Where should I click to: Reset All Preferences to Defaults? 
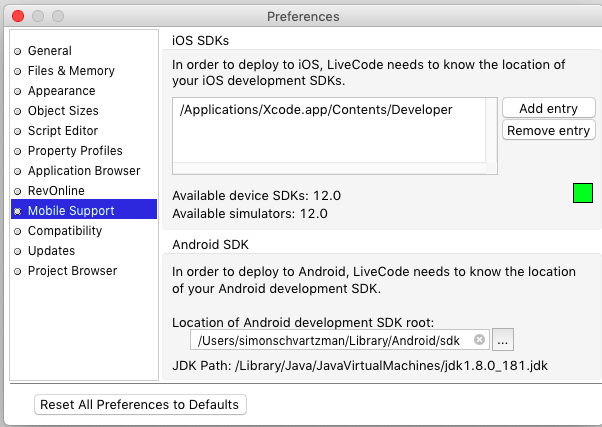[x=140, y=404]
